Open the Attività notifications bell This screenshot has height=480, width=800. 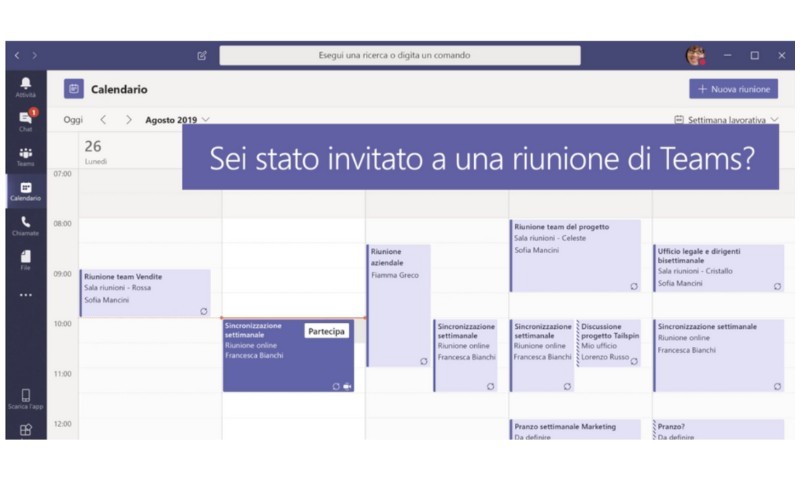pos(26,87)
